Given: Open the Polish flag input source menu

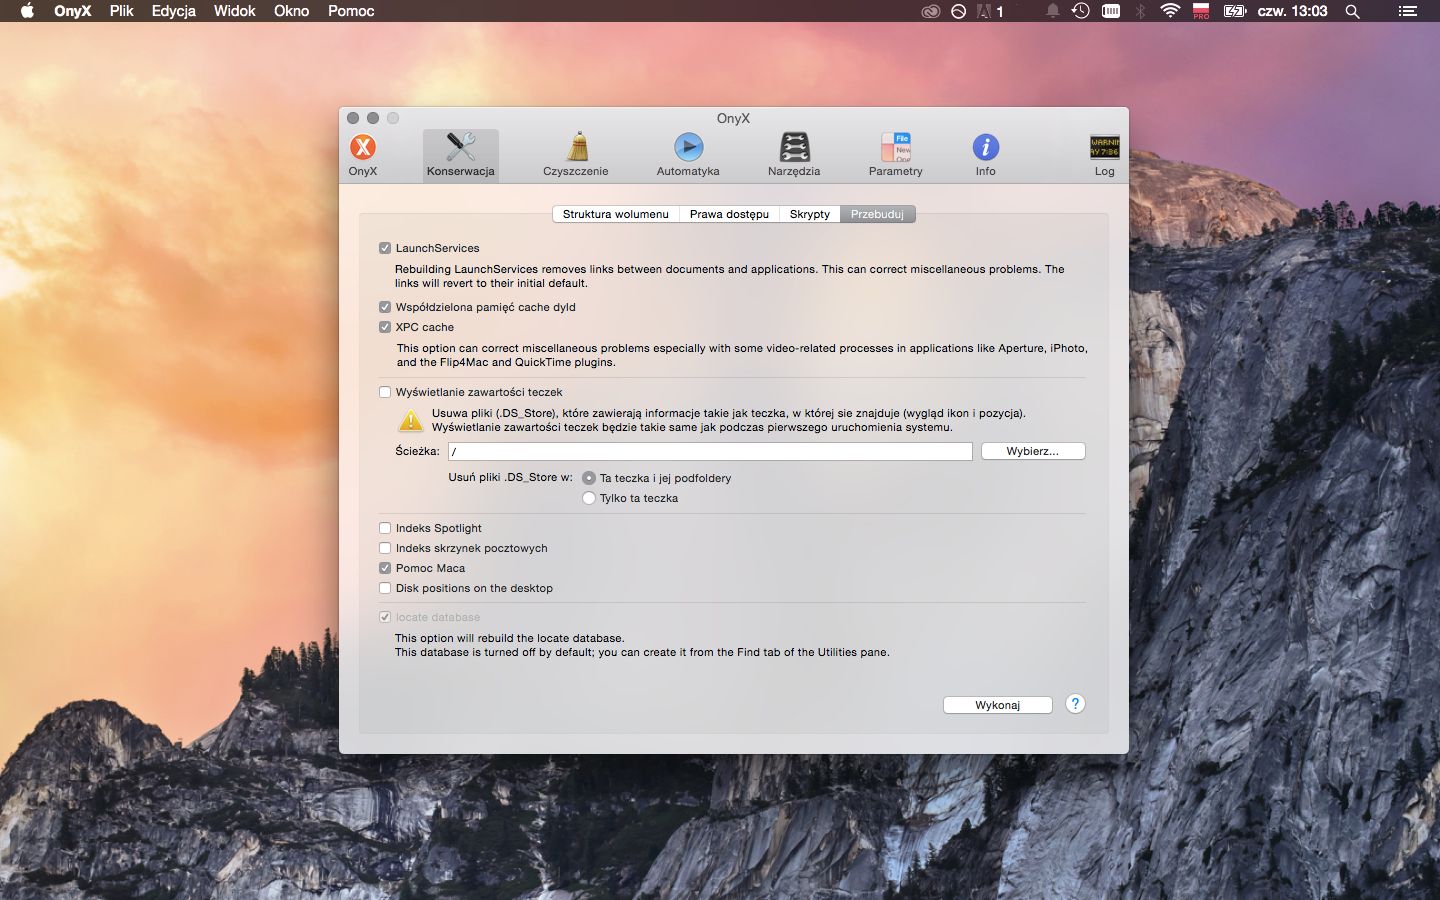Looking at the screenshot, I should (1201, 11).
